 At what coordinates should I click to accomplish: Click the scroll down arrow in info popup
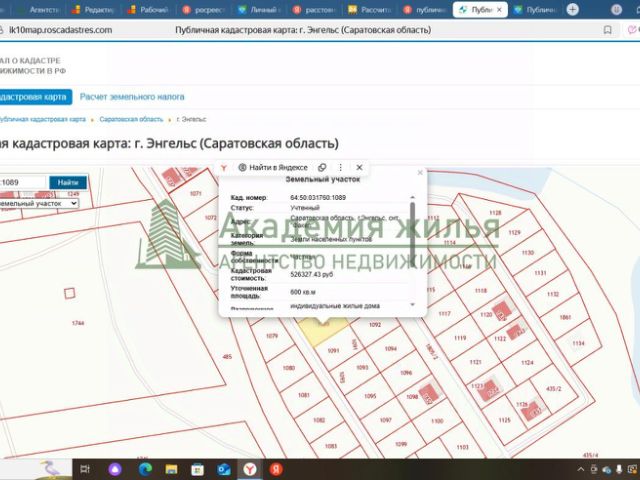412,304
